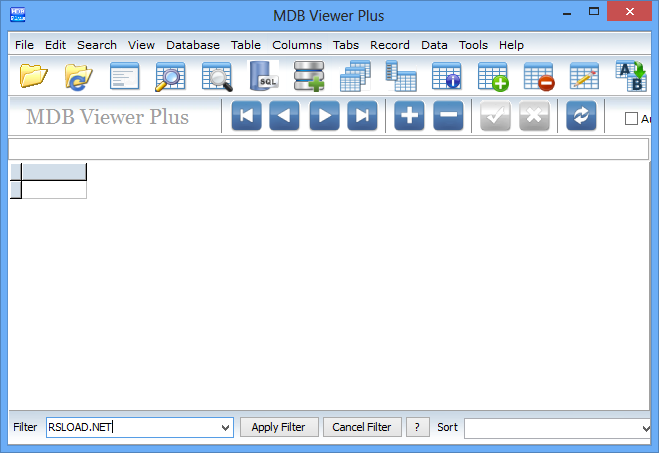Open the Record menu
Image resolution: width=659 pixels, height=453 pixels.
point(390,45)
